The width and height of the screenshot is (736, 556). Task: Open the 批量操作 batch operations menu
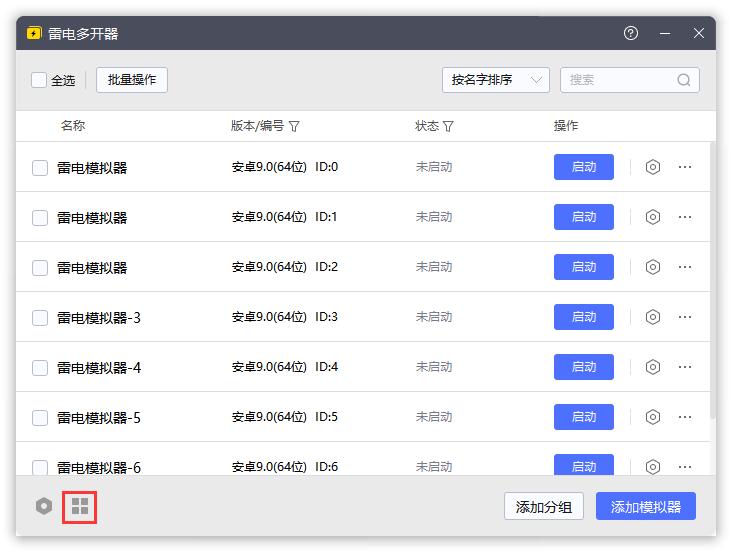click(x=132, y=80)
